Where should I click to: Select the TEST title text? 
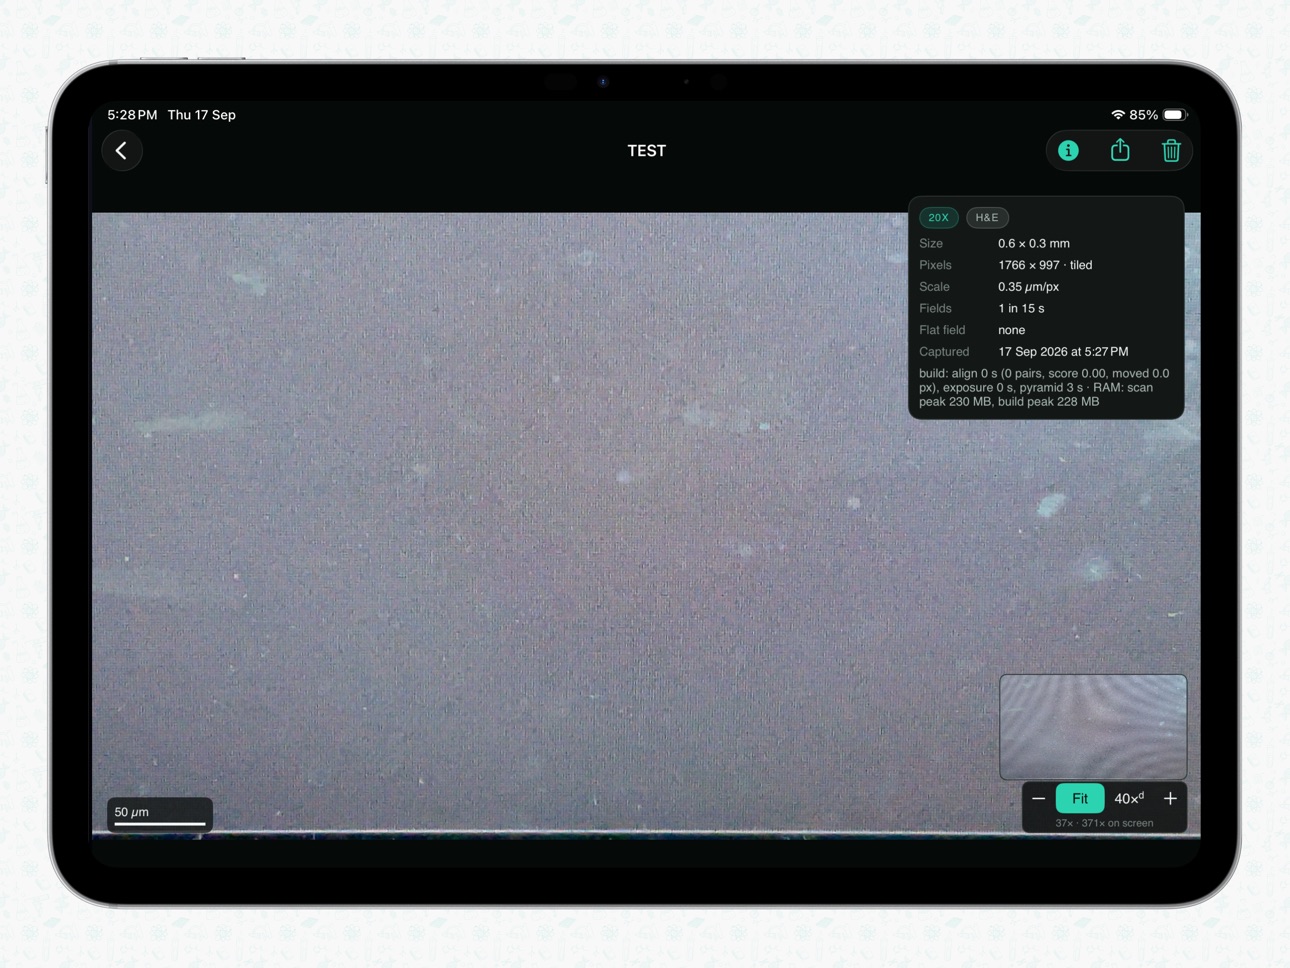pyautogui.click(x=646, y=151)
